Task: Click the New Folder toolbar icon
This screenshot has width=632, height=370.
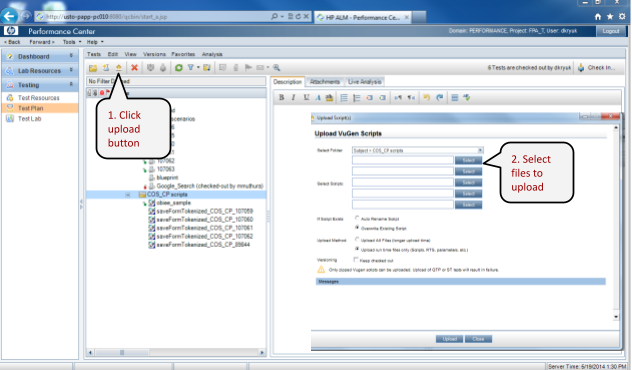Action: (93, 68)
